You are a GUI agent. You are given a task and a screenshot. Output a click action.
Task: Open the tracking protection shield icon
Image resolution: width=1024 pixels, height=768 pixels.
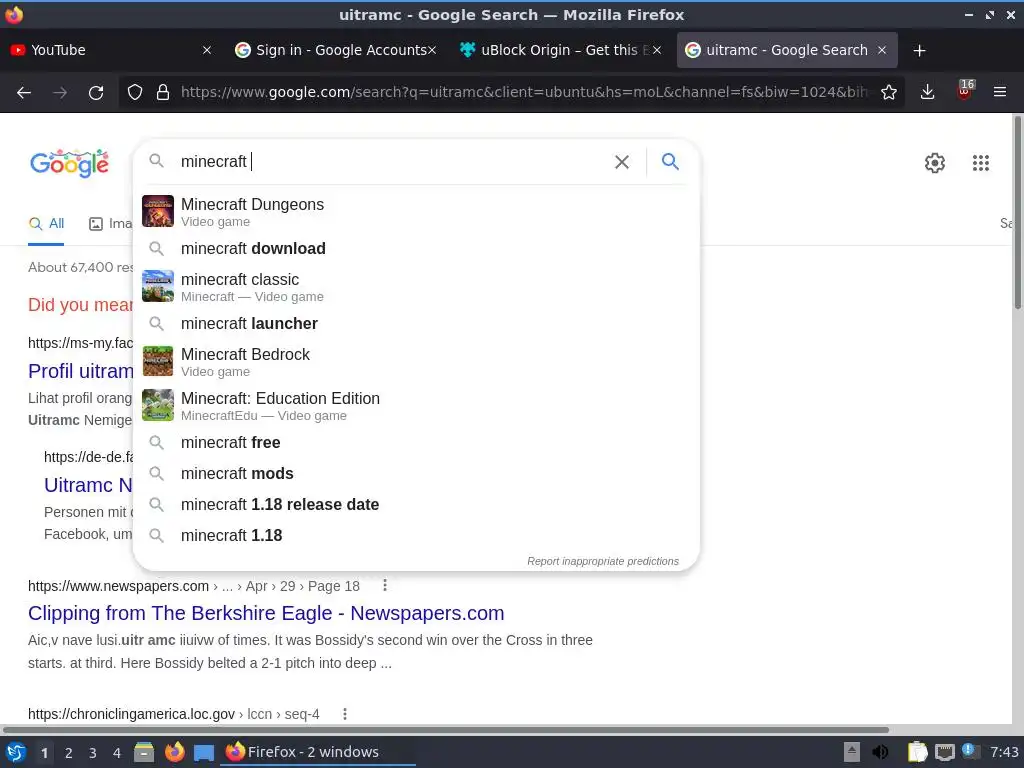(x=135, y=92)
